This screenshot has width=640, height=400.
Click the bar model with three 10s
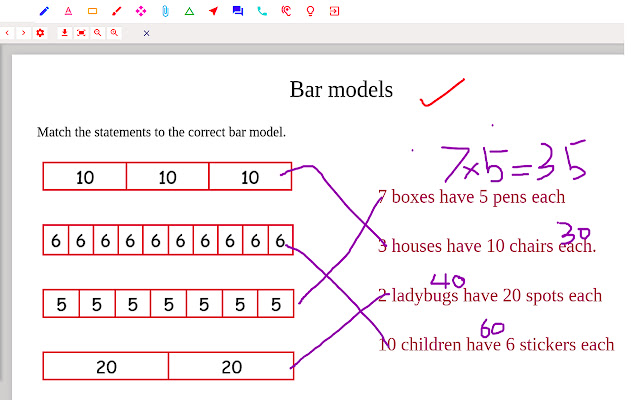tap(167, 177)
